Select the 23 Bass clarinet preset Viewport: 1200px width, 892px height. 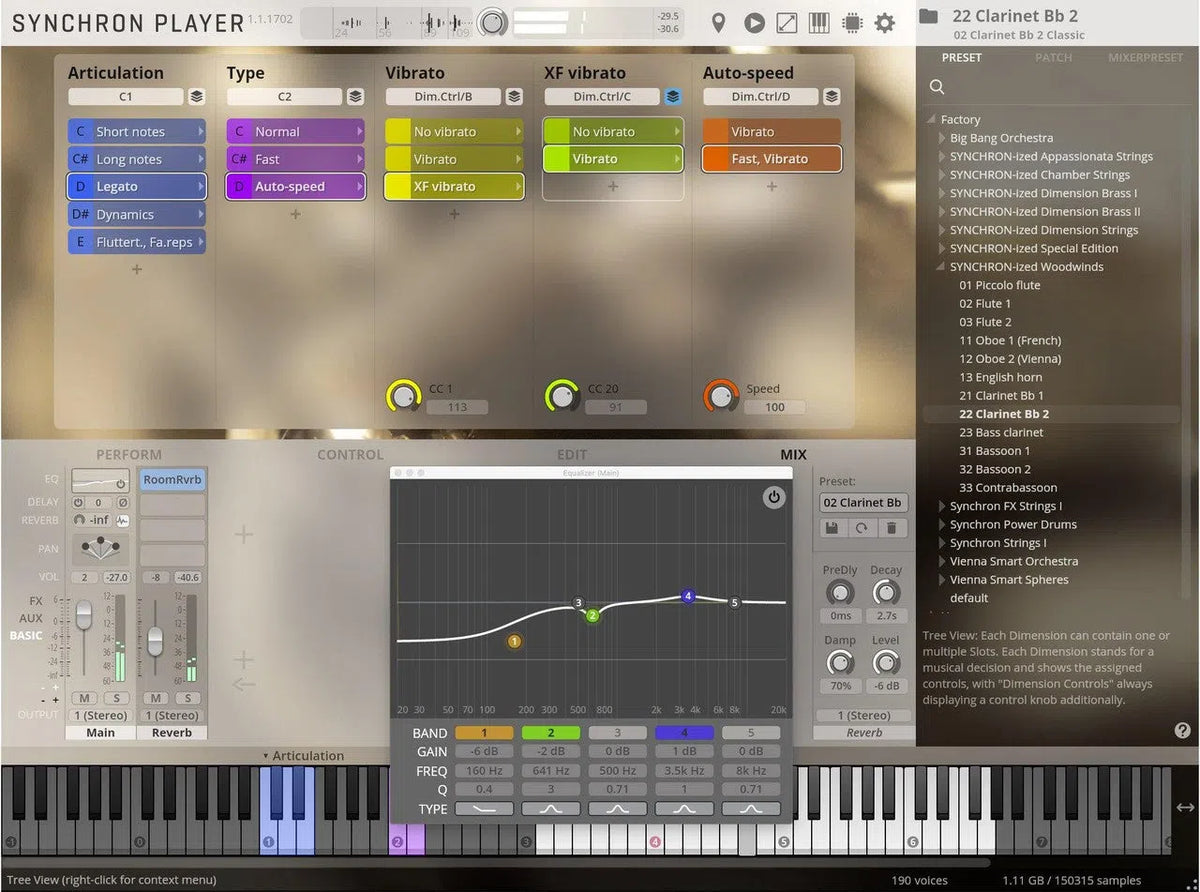click(1001, 433)
